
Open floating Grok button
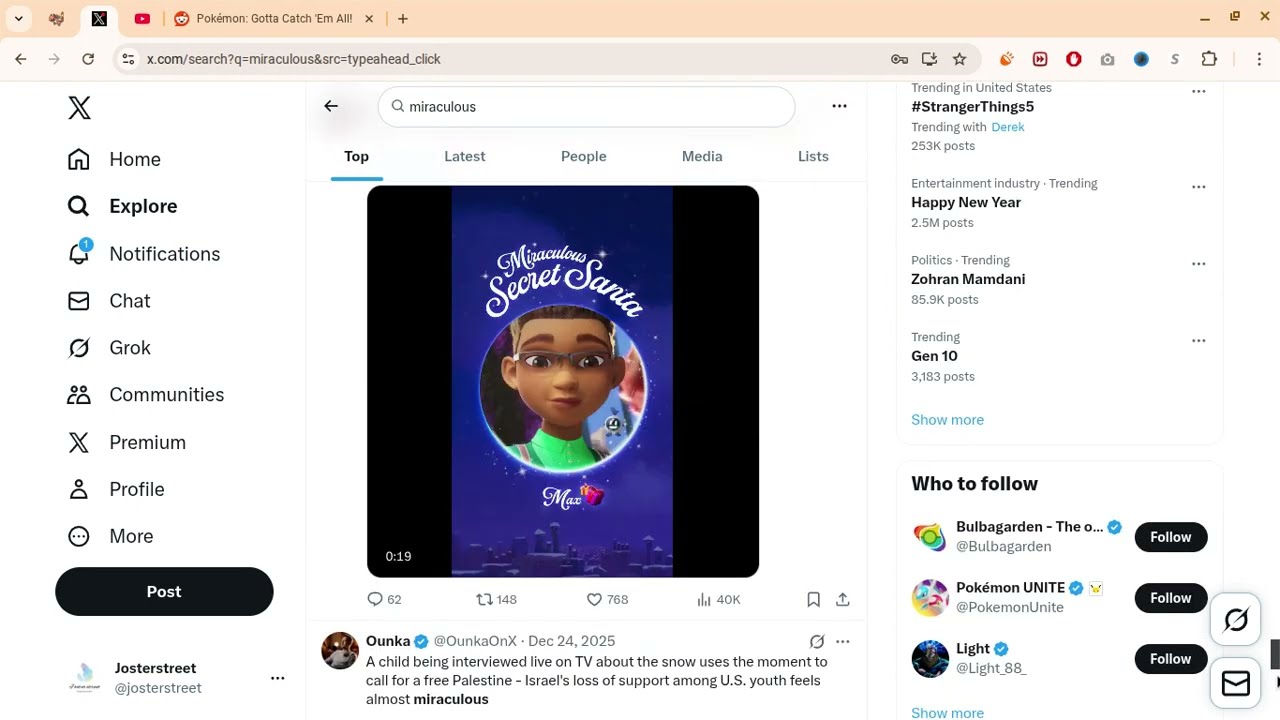[1236, 621]
